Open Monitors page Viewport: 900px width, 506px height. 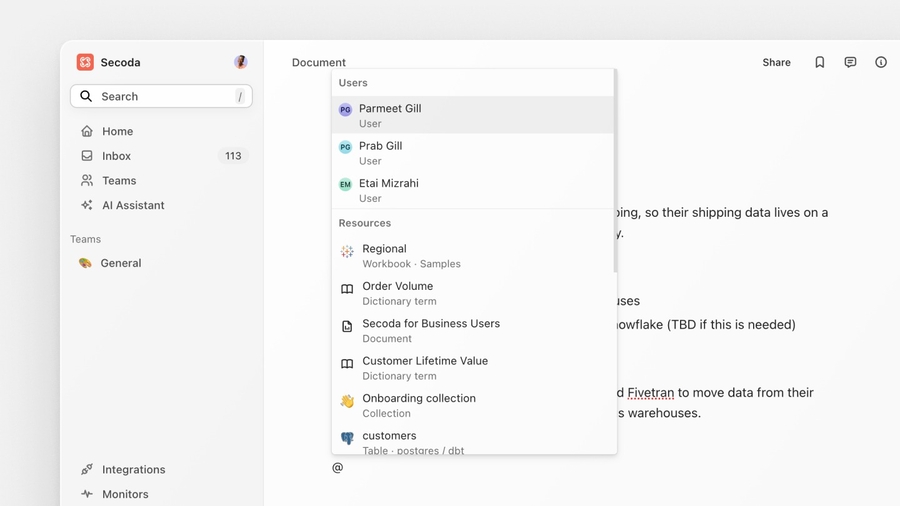125,494
